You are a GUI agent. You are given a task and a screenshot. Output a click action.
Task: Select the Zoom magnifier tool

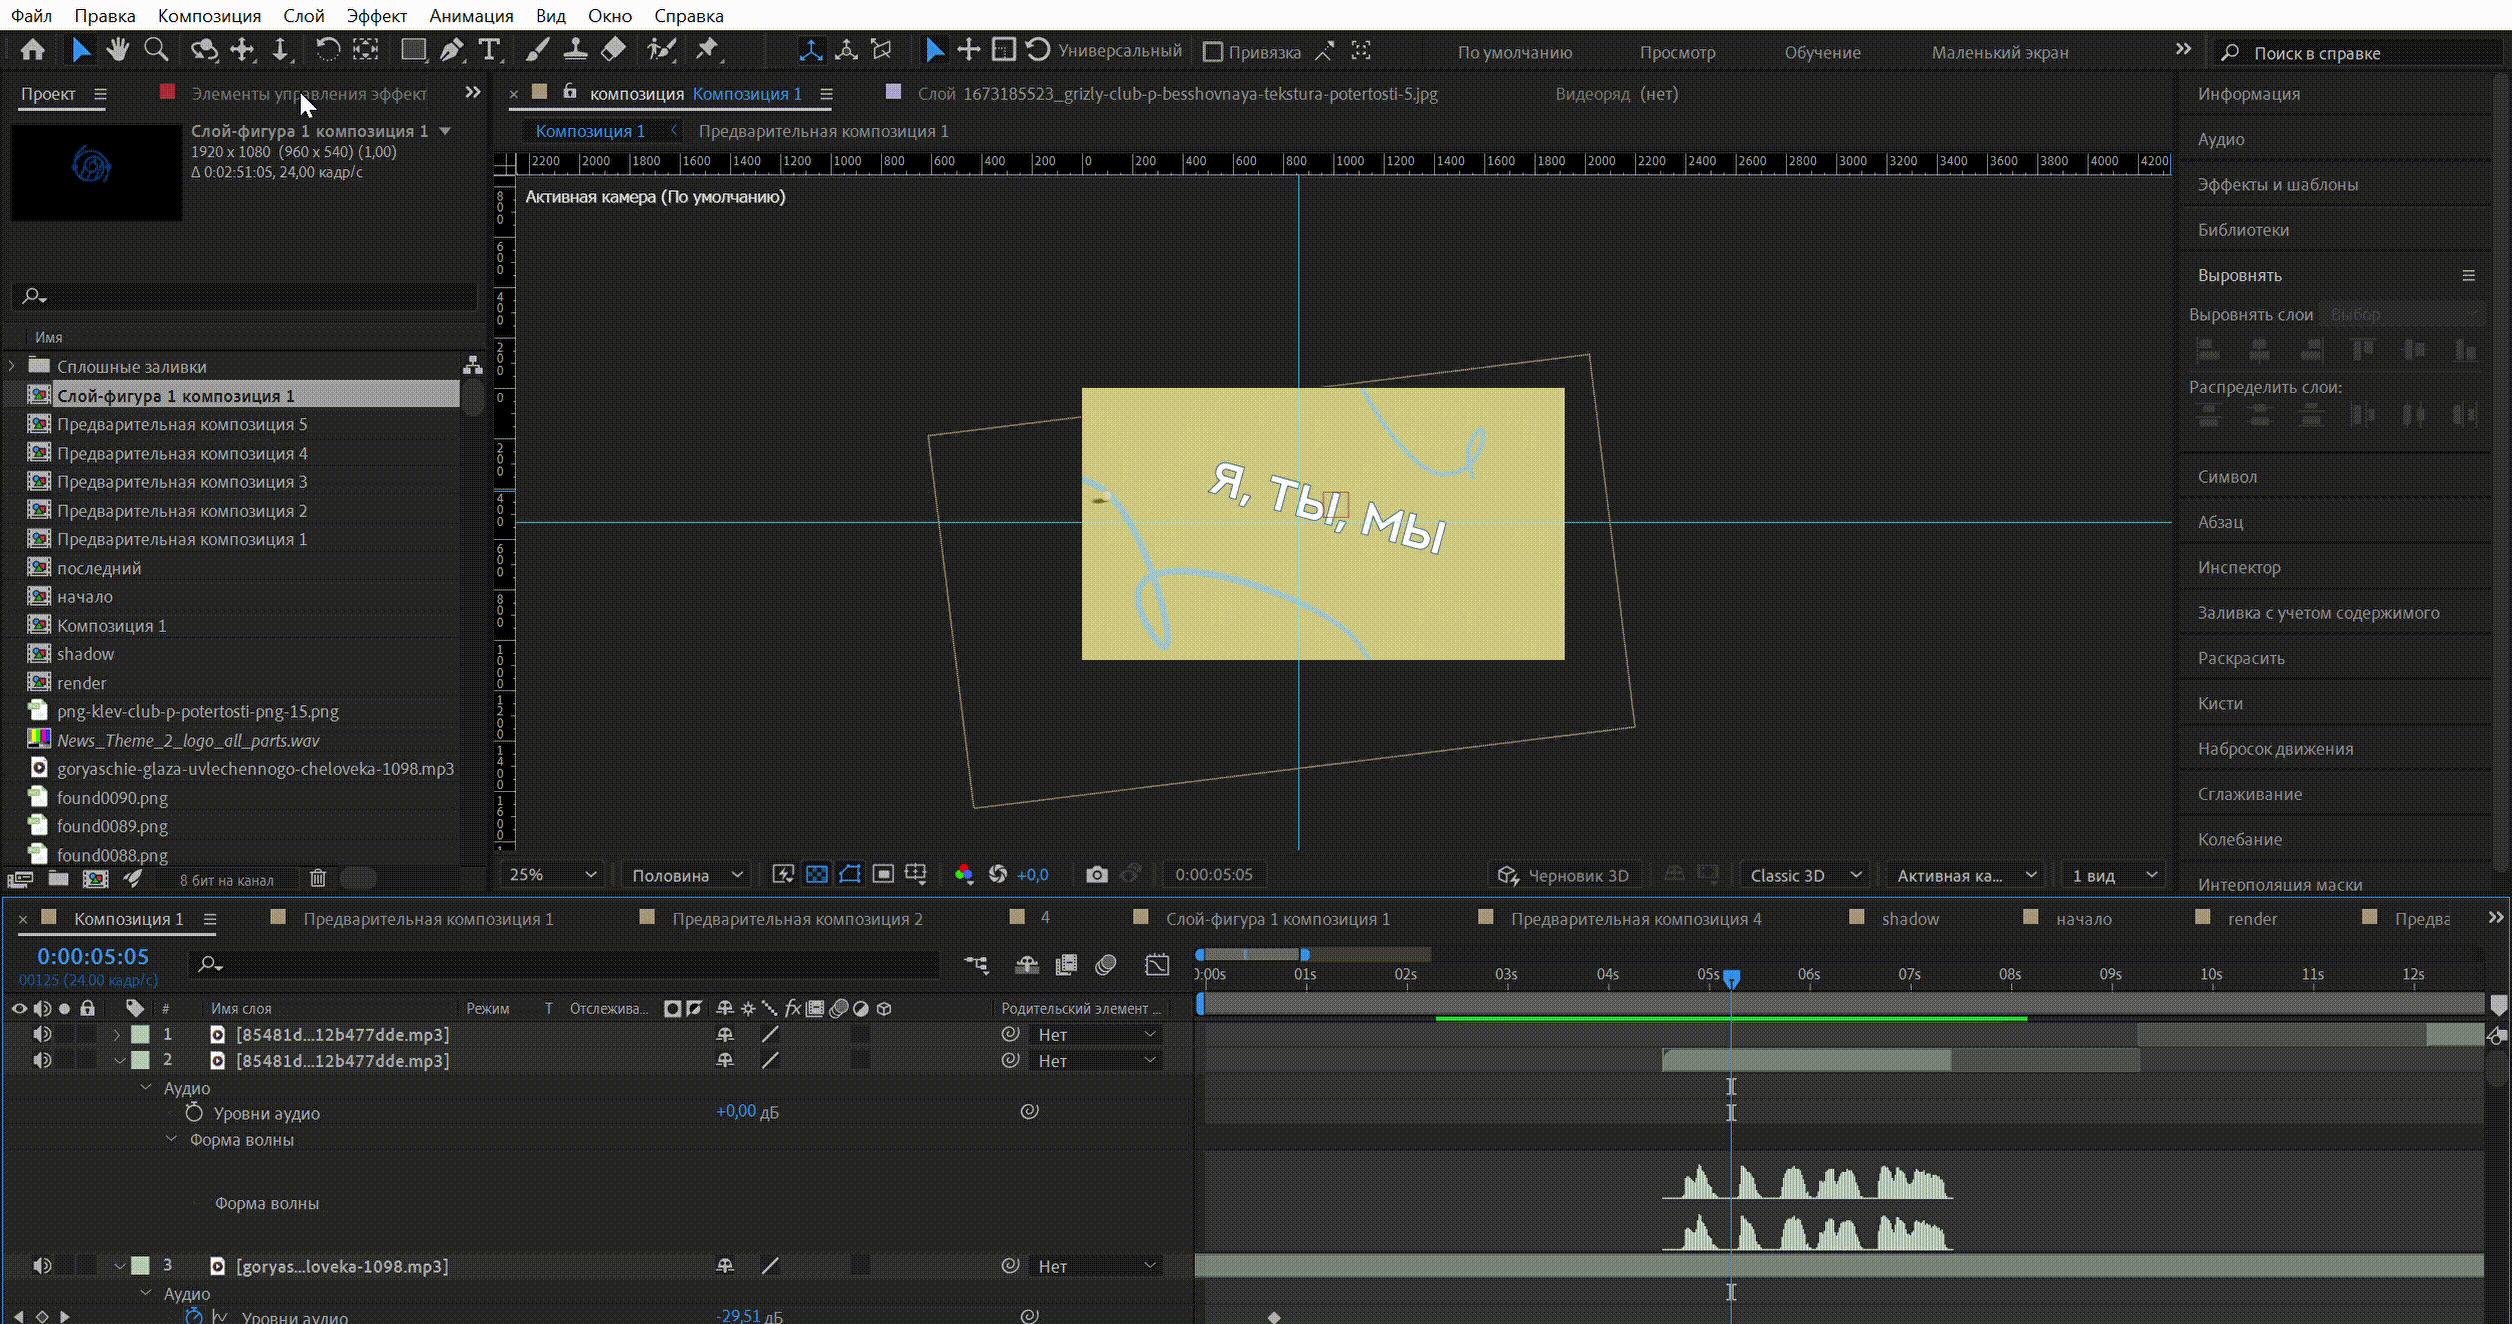point(156,50)
